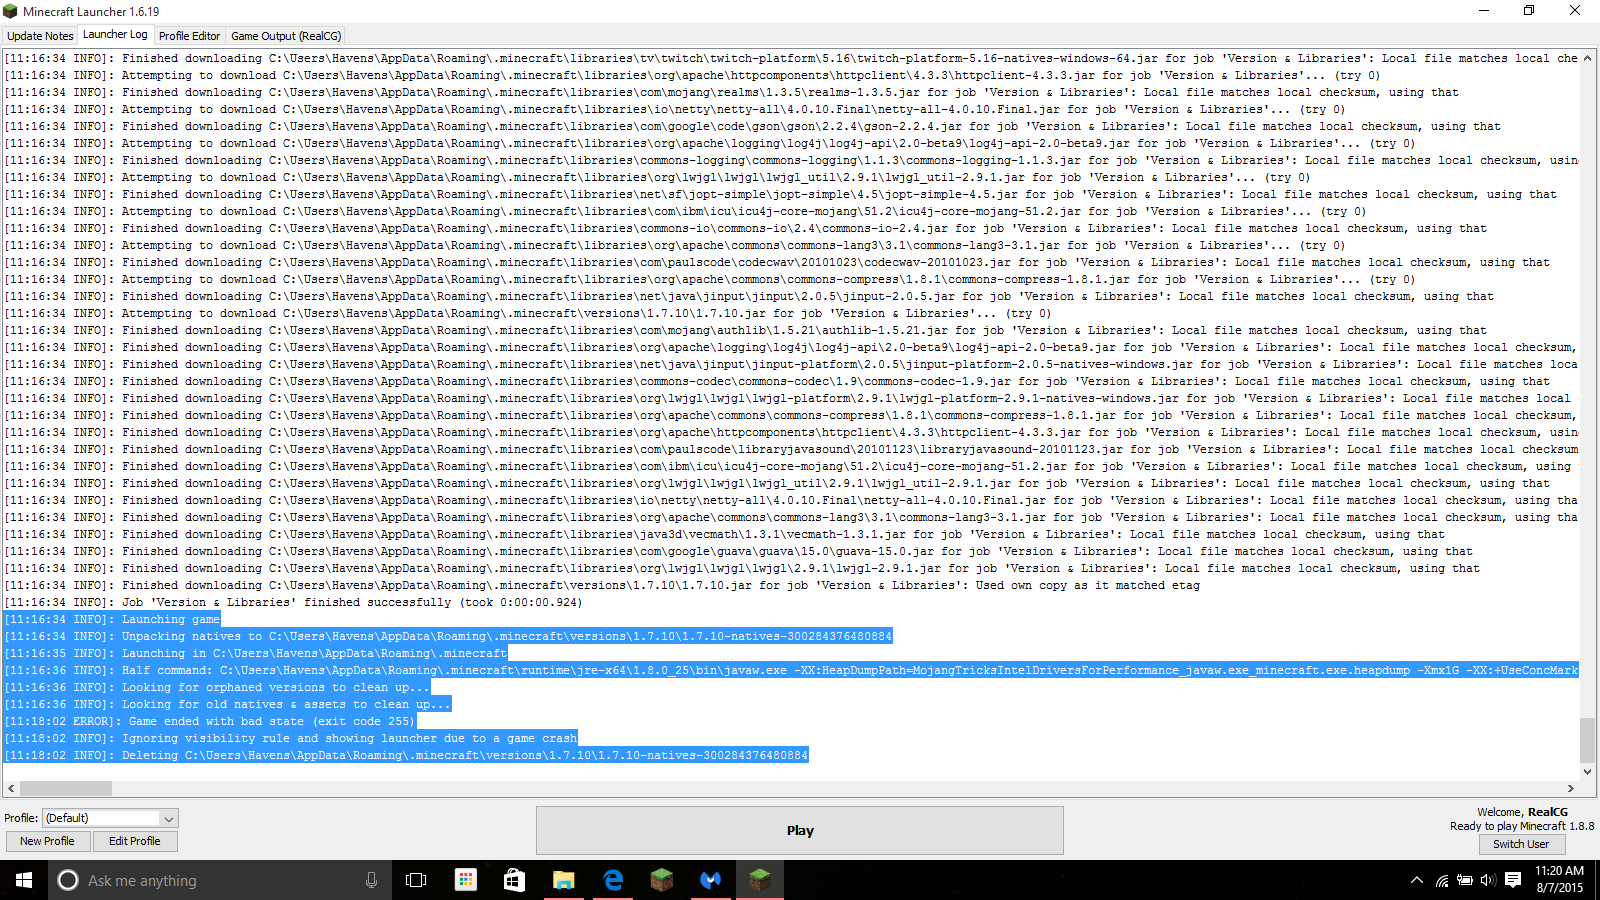The image size is (1600, 900).
Task: Click the log's vertical scrollbar down arrow
Action: [1587, 772]
